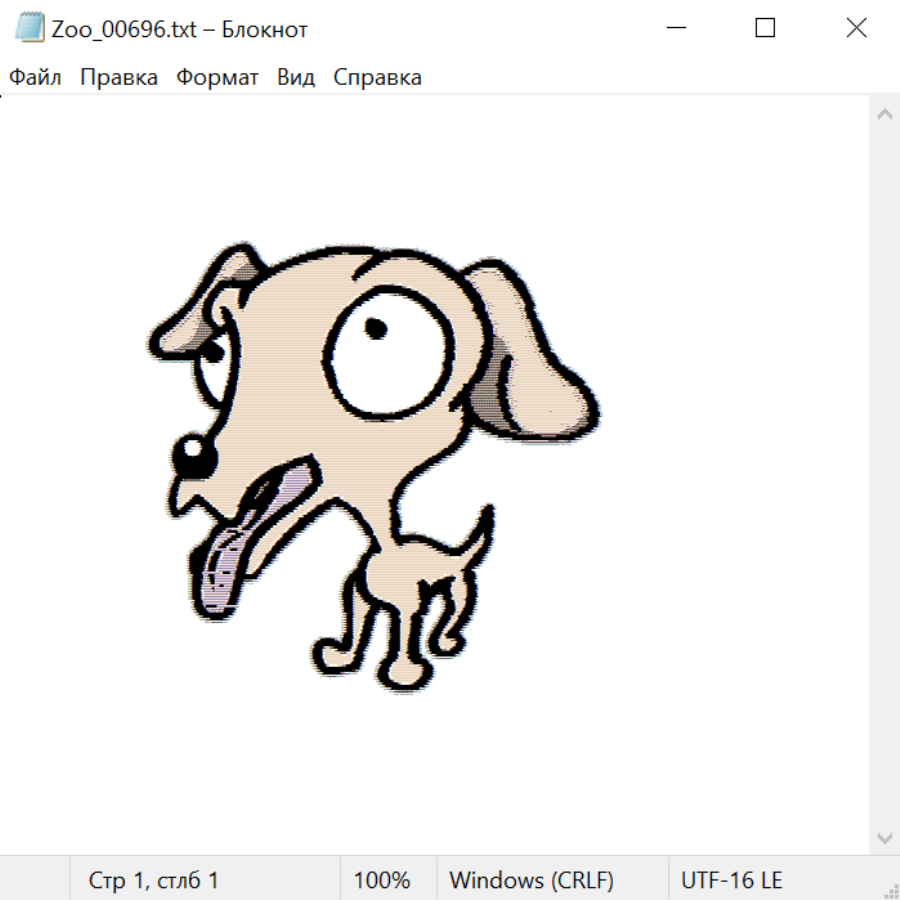Click the scroll down arrow of the vertical scrollbar
This screenshot has width=900, height=900.
tap(884, 837)
